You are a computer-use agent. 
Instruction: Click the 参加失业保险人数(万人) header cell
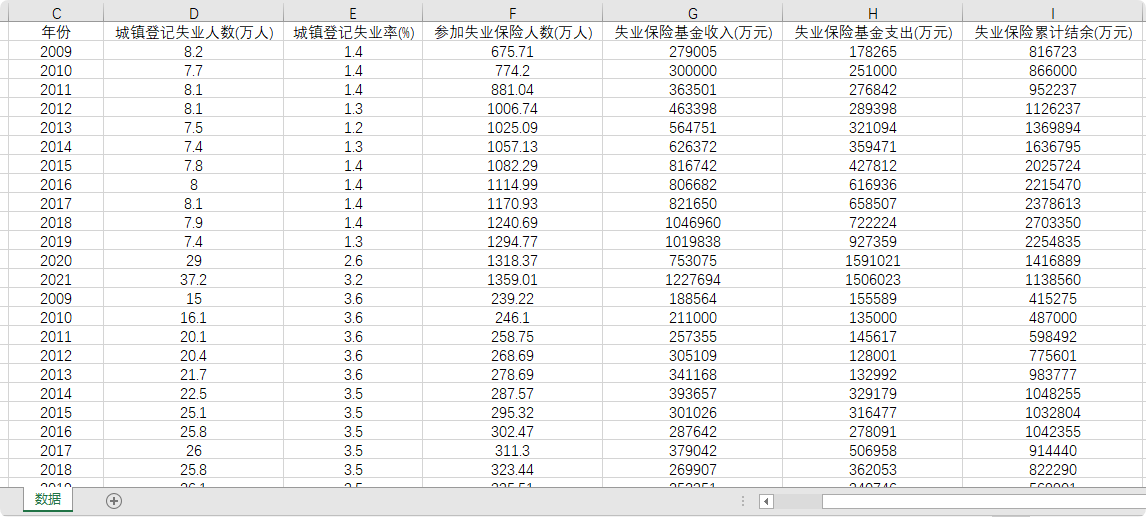pyautogui.click(x=512, y=32)
